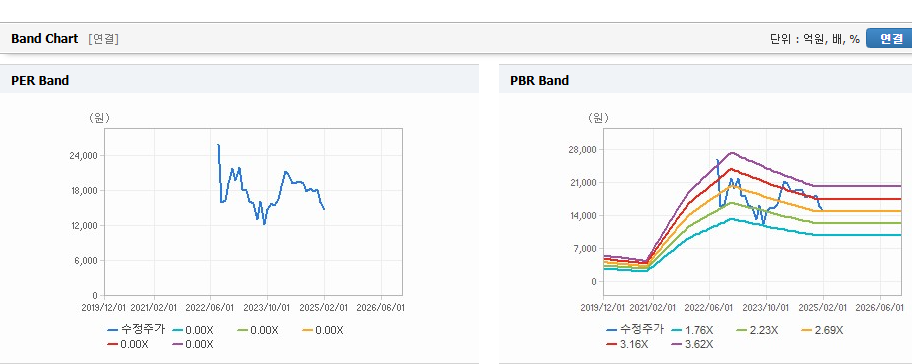
Task: Toggle the 2.69X legend series
Action: click(822, 330)
